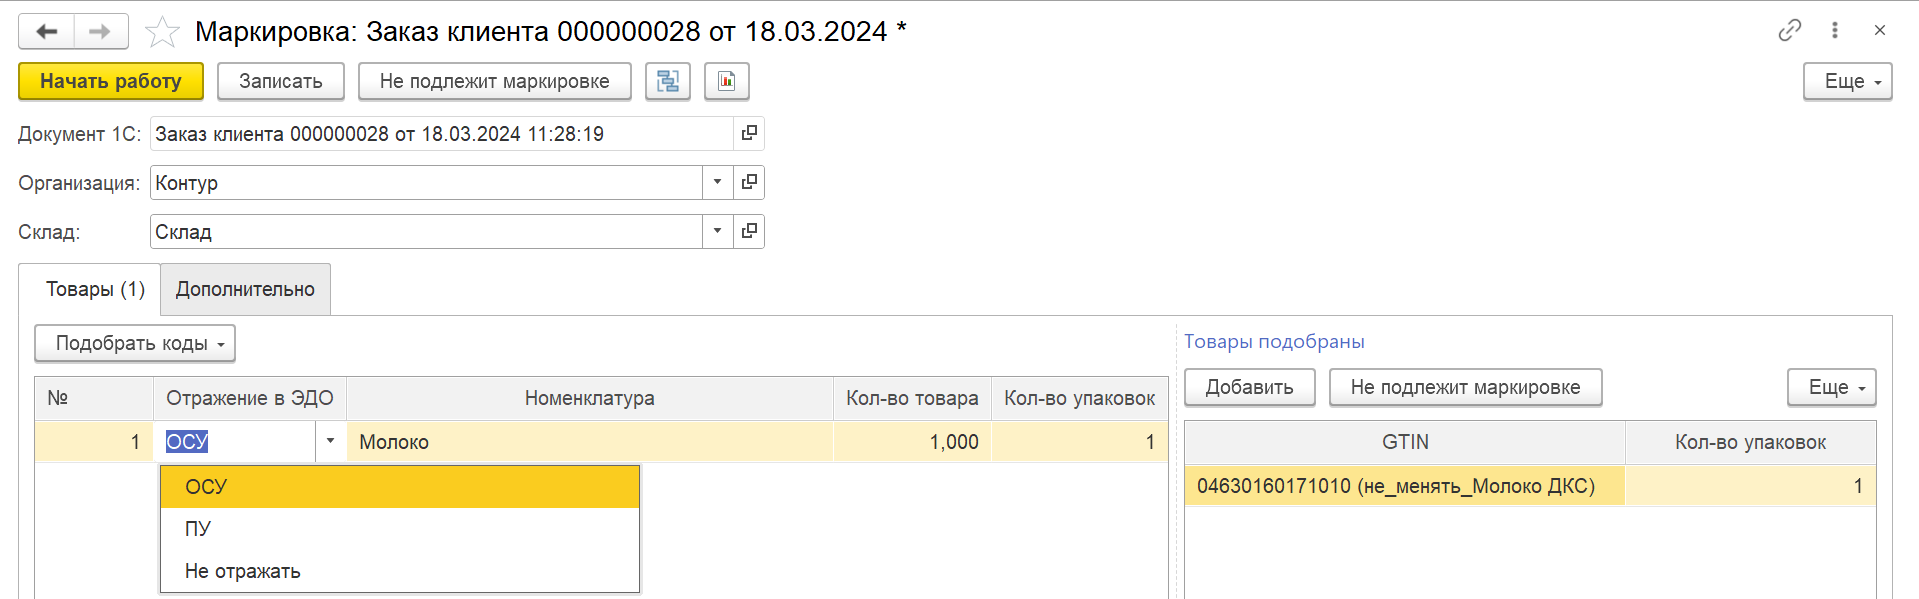Click top Не подлежит маркировке button
The image size is (1919, 599).
pyautogui.click(x=495, y=81)
